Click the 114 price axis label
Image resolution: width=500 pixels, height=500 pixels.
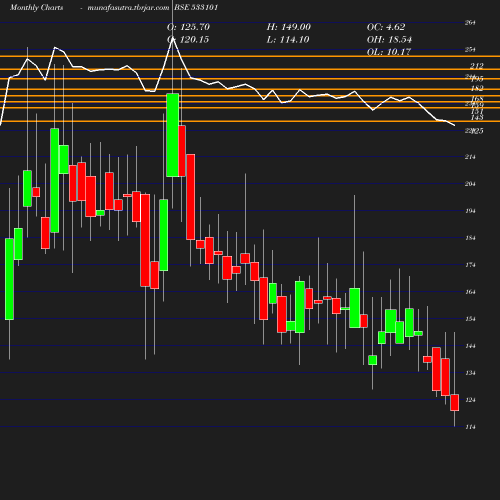point(470,427)
